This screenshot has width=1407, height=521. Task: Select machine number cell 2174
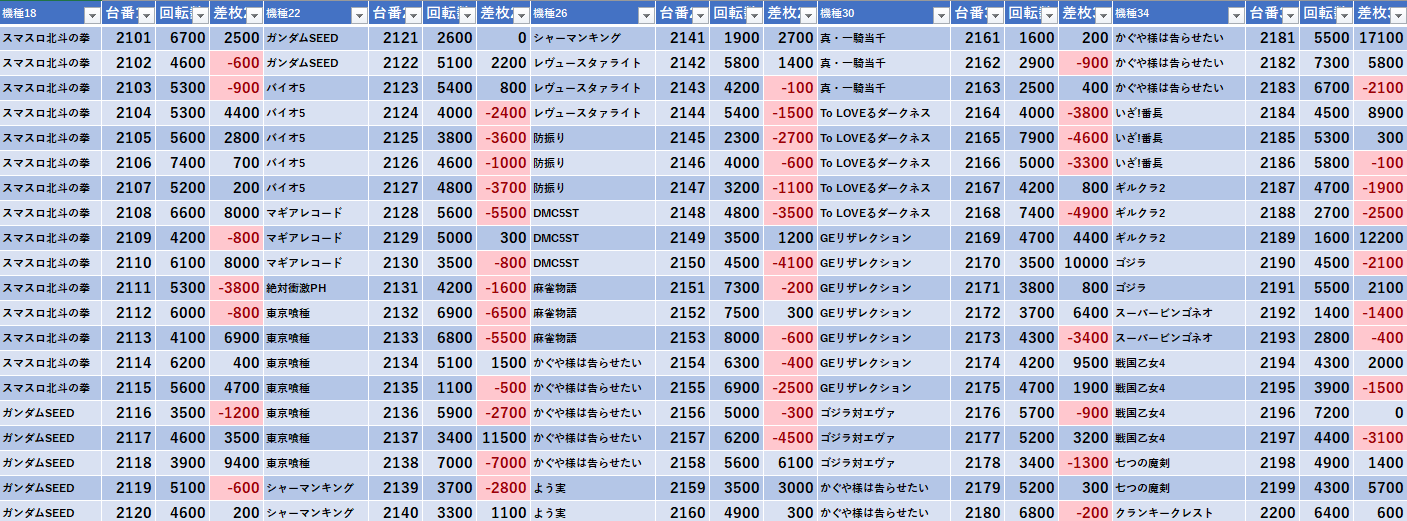(x=977, y=363)
